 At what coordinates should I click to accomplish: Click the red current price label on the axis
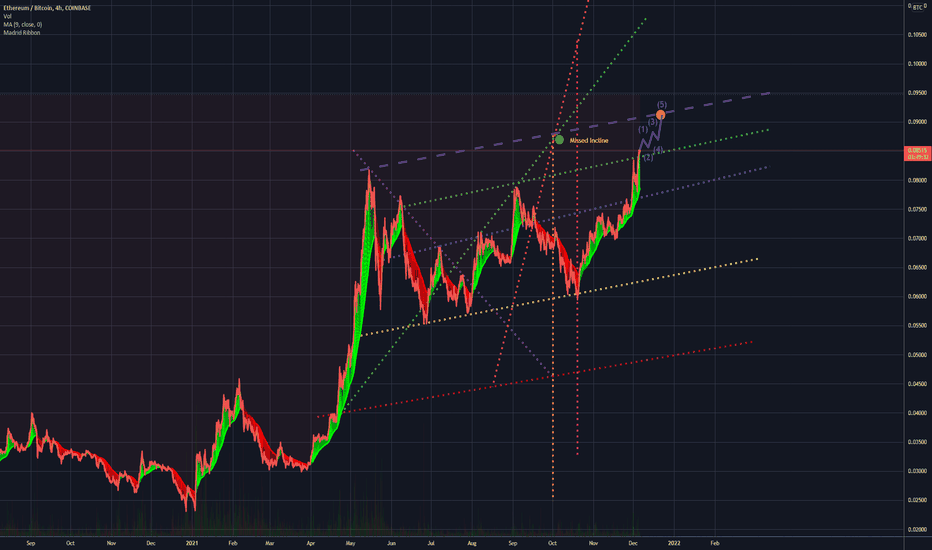pos(916,153)
